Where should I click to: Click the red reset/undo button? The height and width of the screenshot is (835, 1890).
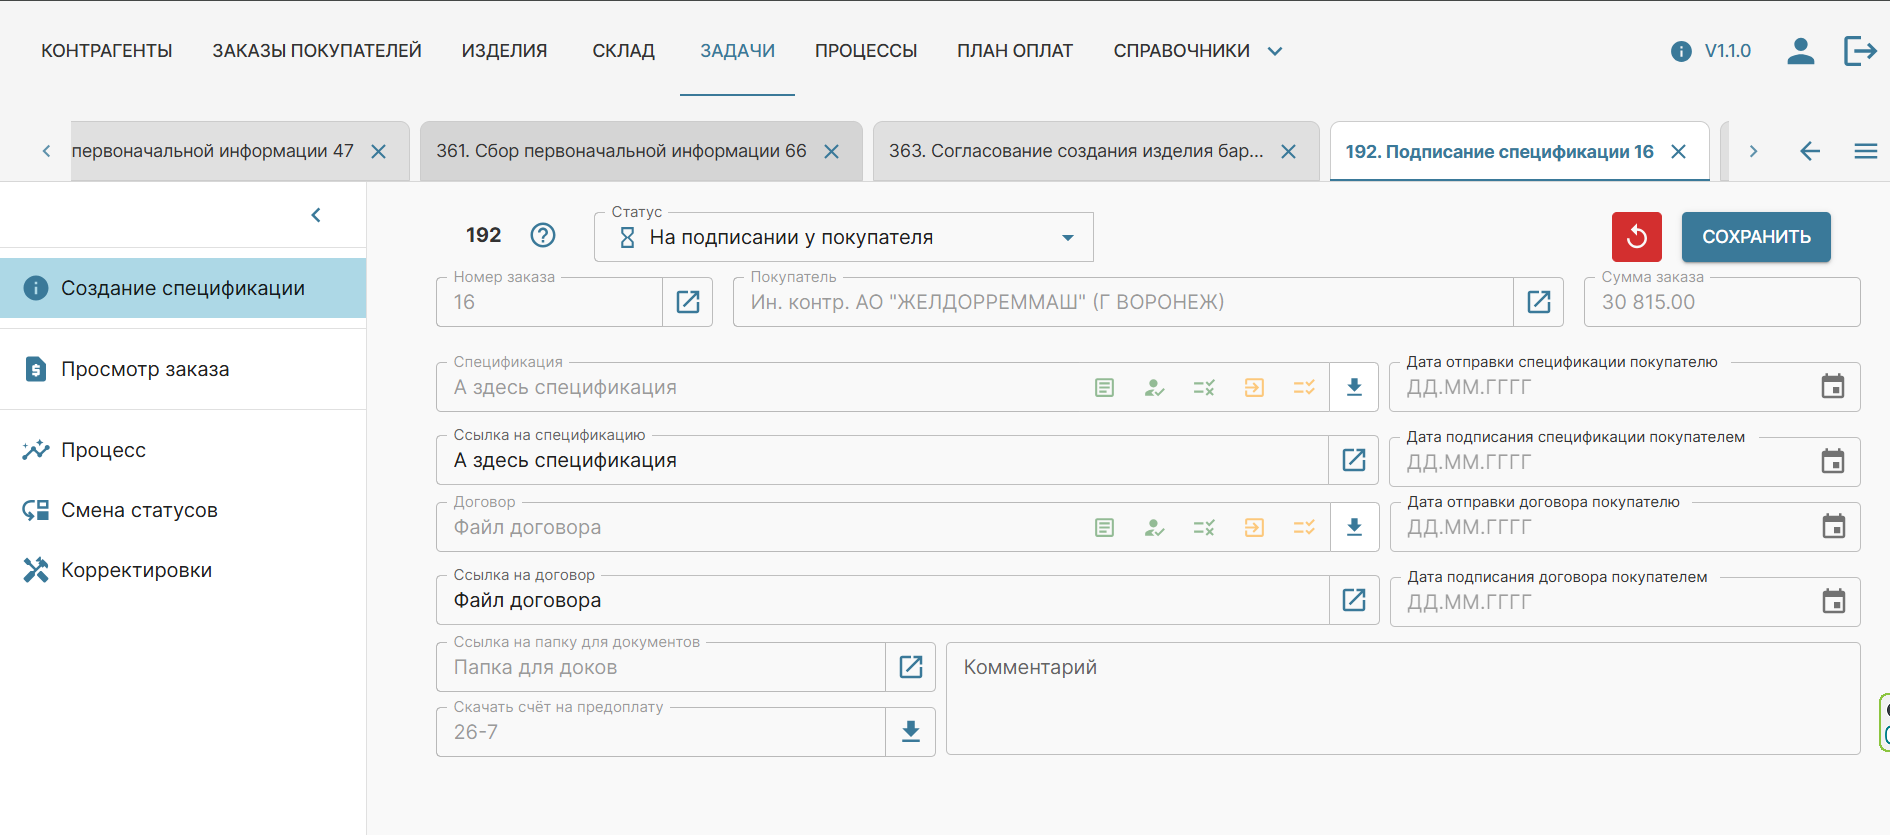[x=1636, y=237]
